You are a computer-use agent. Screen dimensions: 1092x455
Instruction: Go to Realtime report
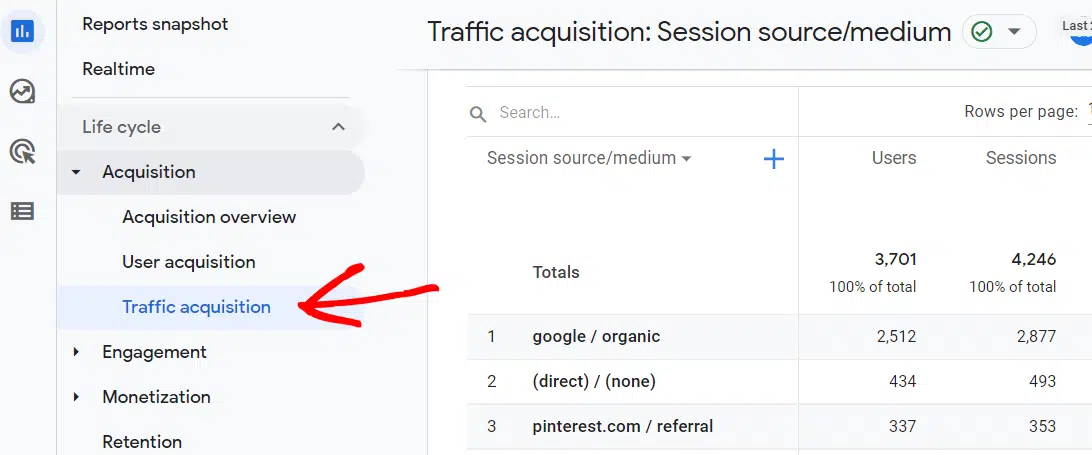(x=118, y=69)
